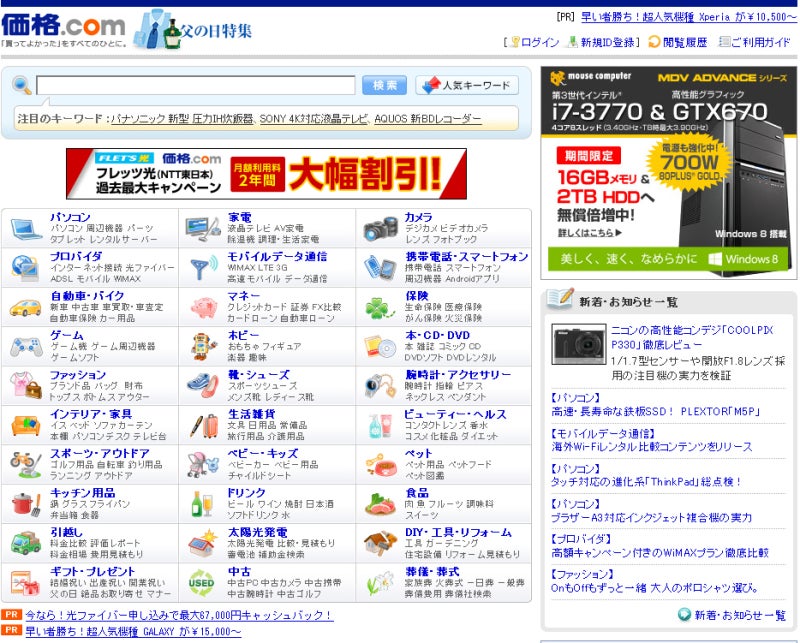Click the TV and vacuum icon beside 家電
Viewport: 800px width, 643px height.
coord(203,229)
